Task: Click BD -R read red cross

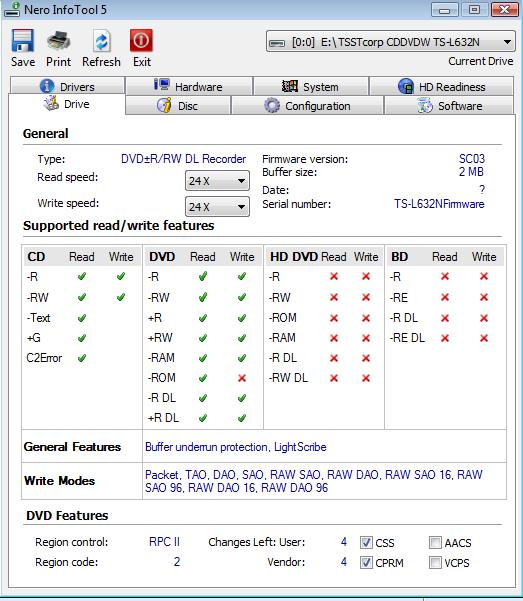Action: (445, 276)
